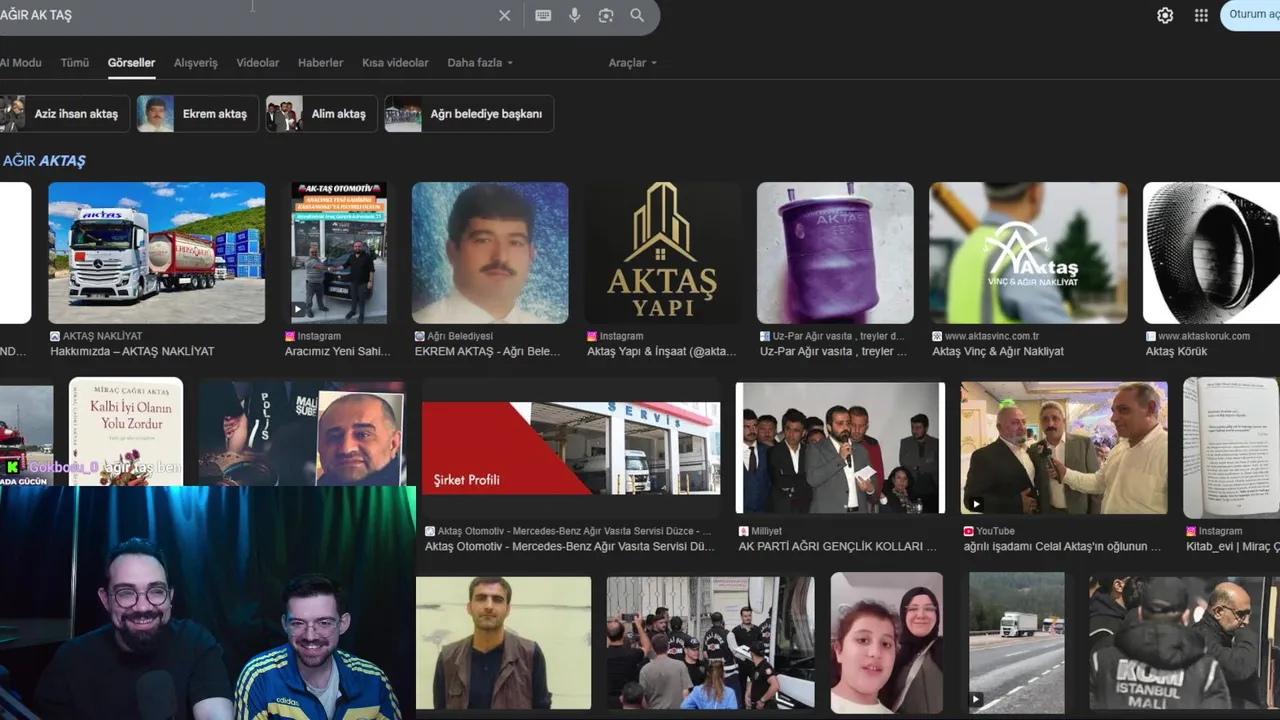Click the www.aktaskoruk.com source label
The image size is (1280, 720).
pyautogui.click(x=1204, y=336)
